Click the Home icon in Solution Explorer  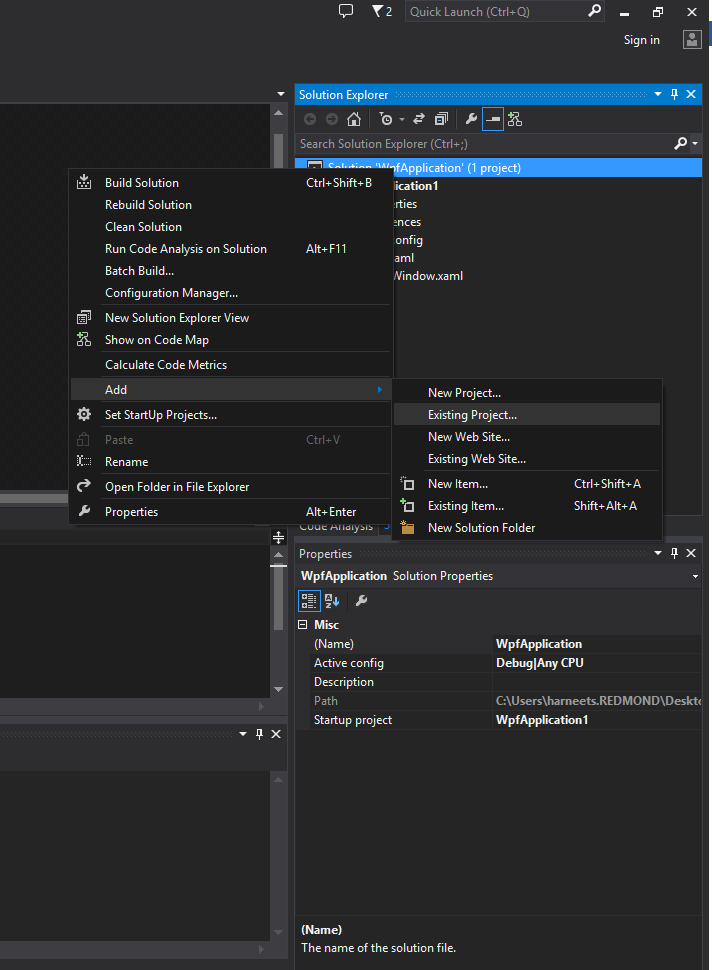tap(353, 119)
